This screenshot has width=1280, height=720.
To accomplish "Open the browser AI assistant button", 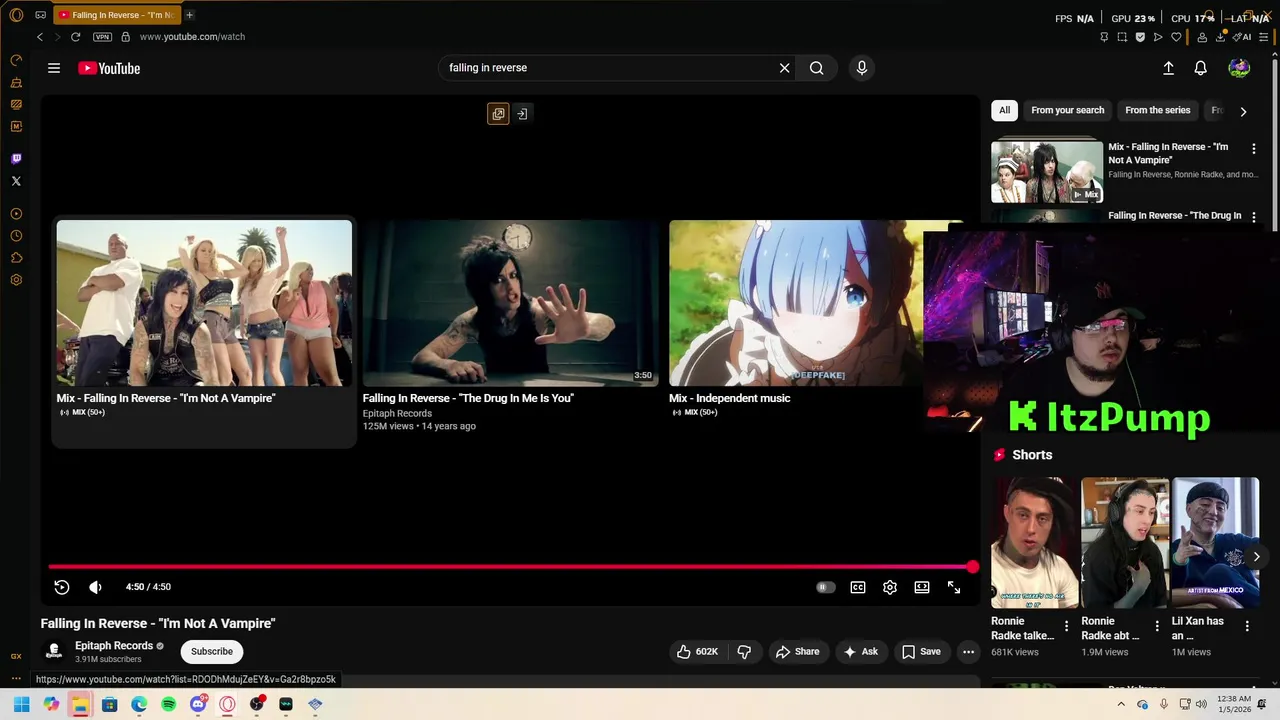I will coord(1243,37).
